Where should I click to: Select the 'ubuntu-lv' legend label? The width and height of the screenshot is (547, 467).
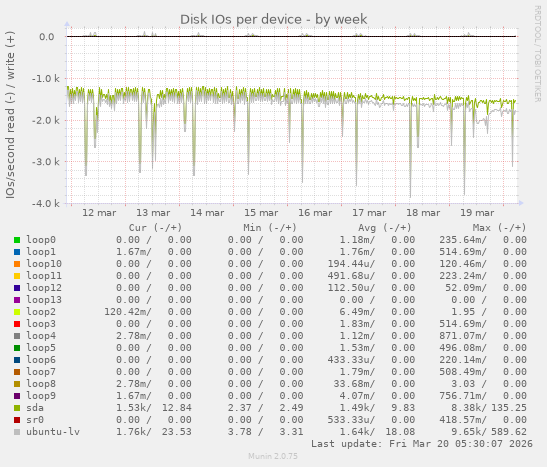pyautogui.click(x=53, y=431)
